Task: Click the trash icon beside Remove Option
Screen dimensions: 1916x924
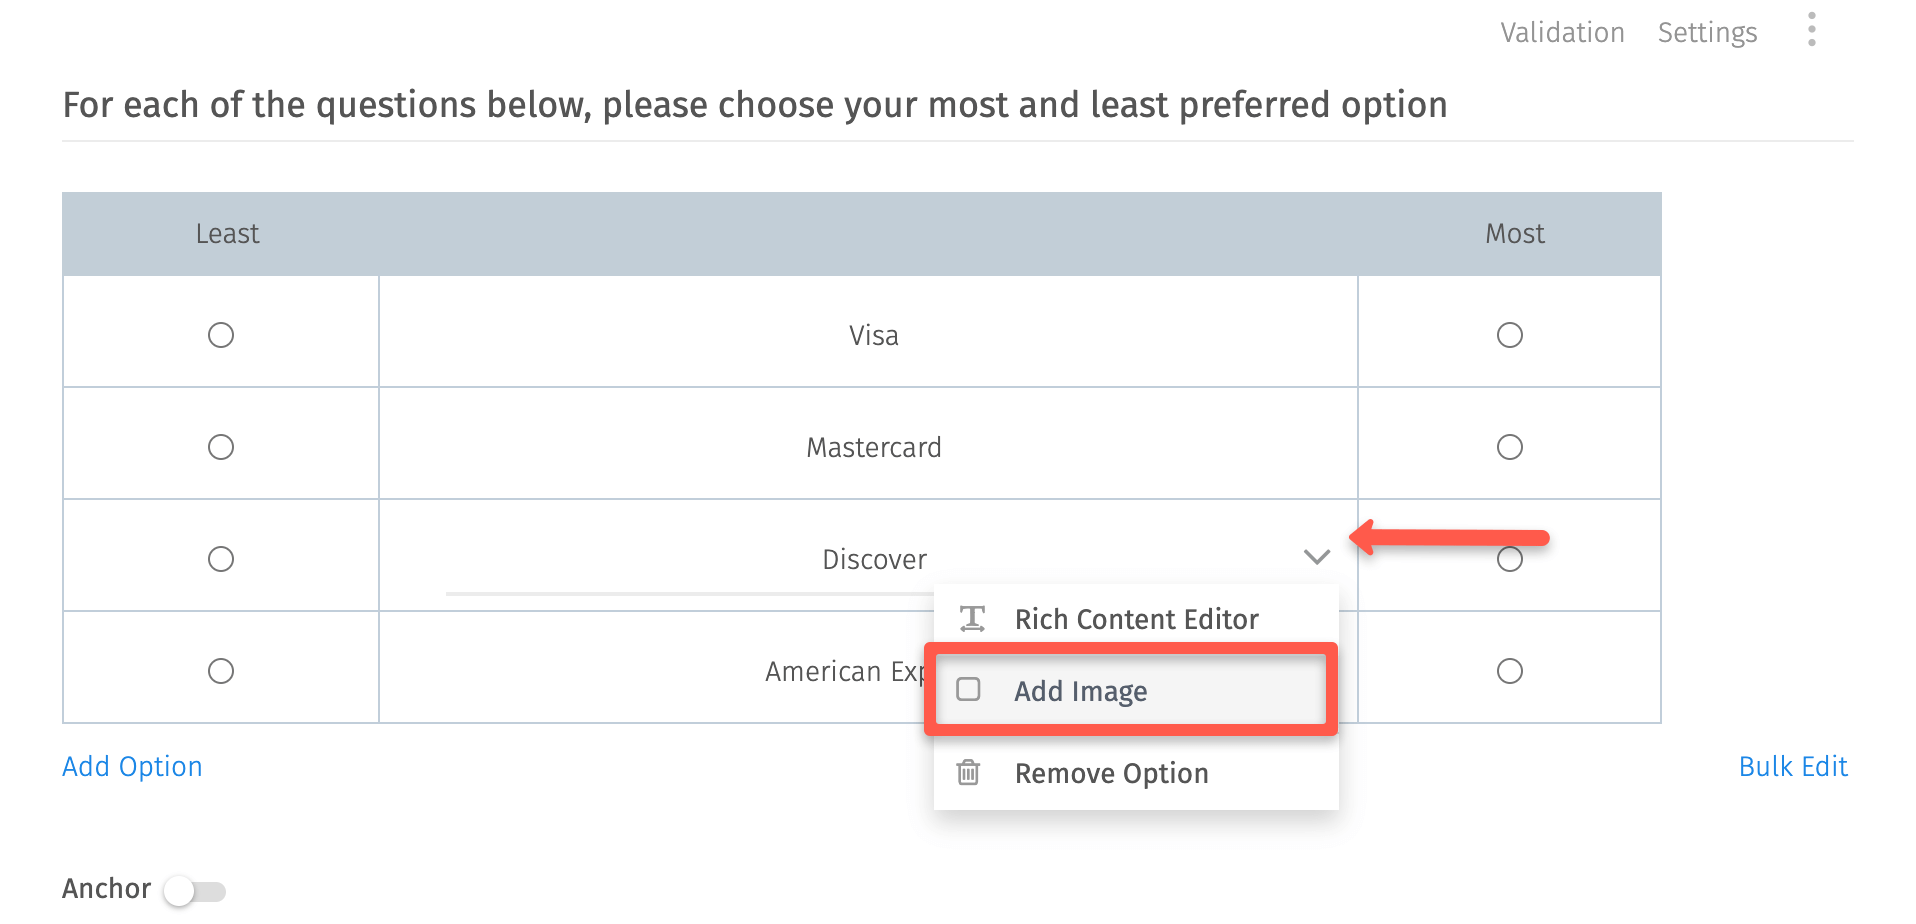Action: 966,772
